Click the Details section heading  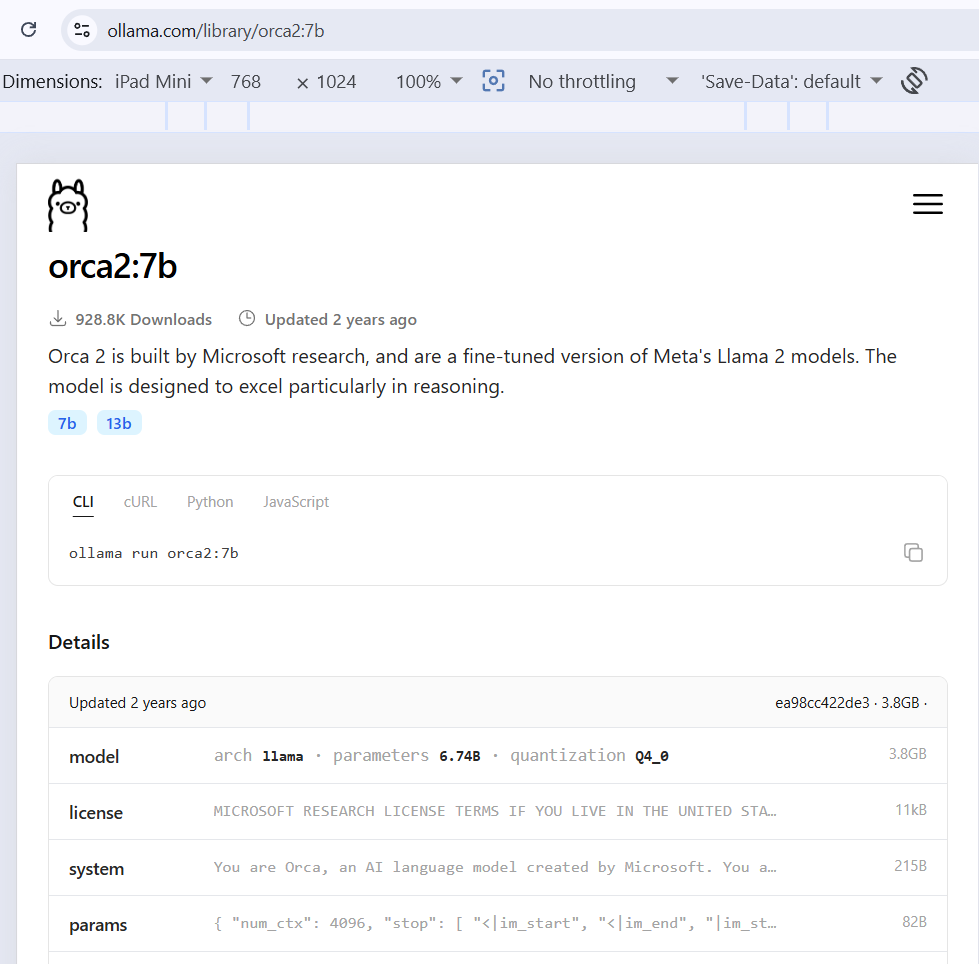coord(79,642)
